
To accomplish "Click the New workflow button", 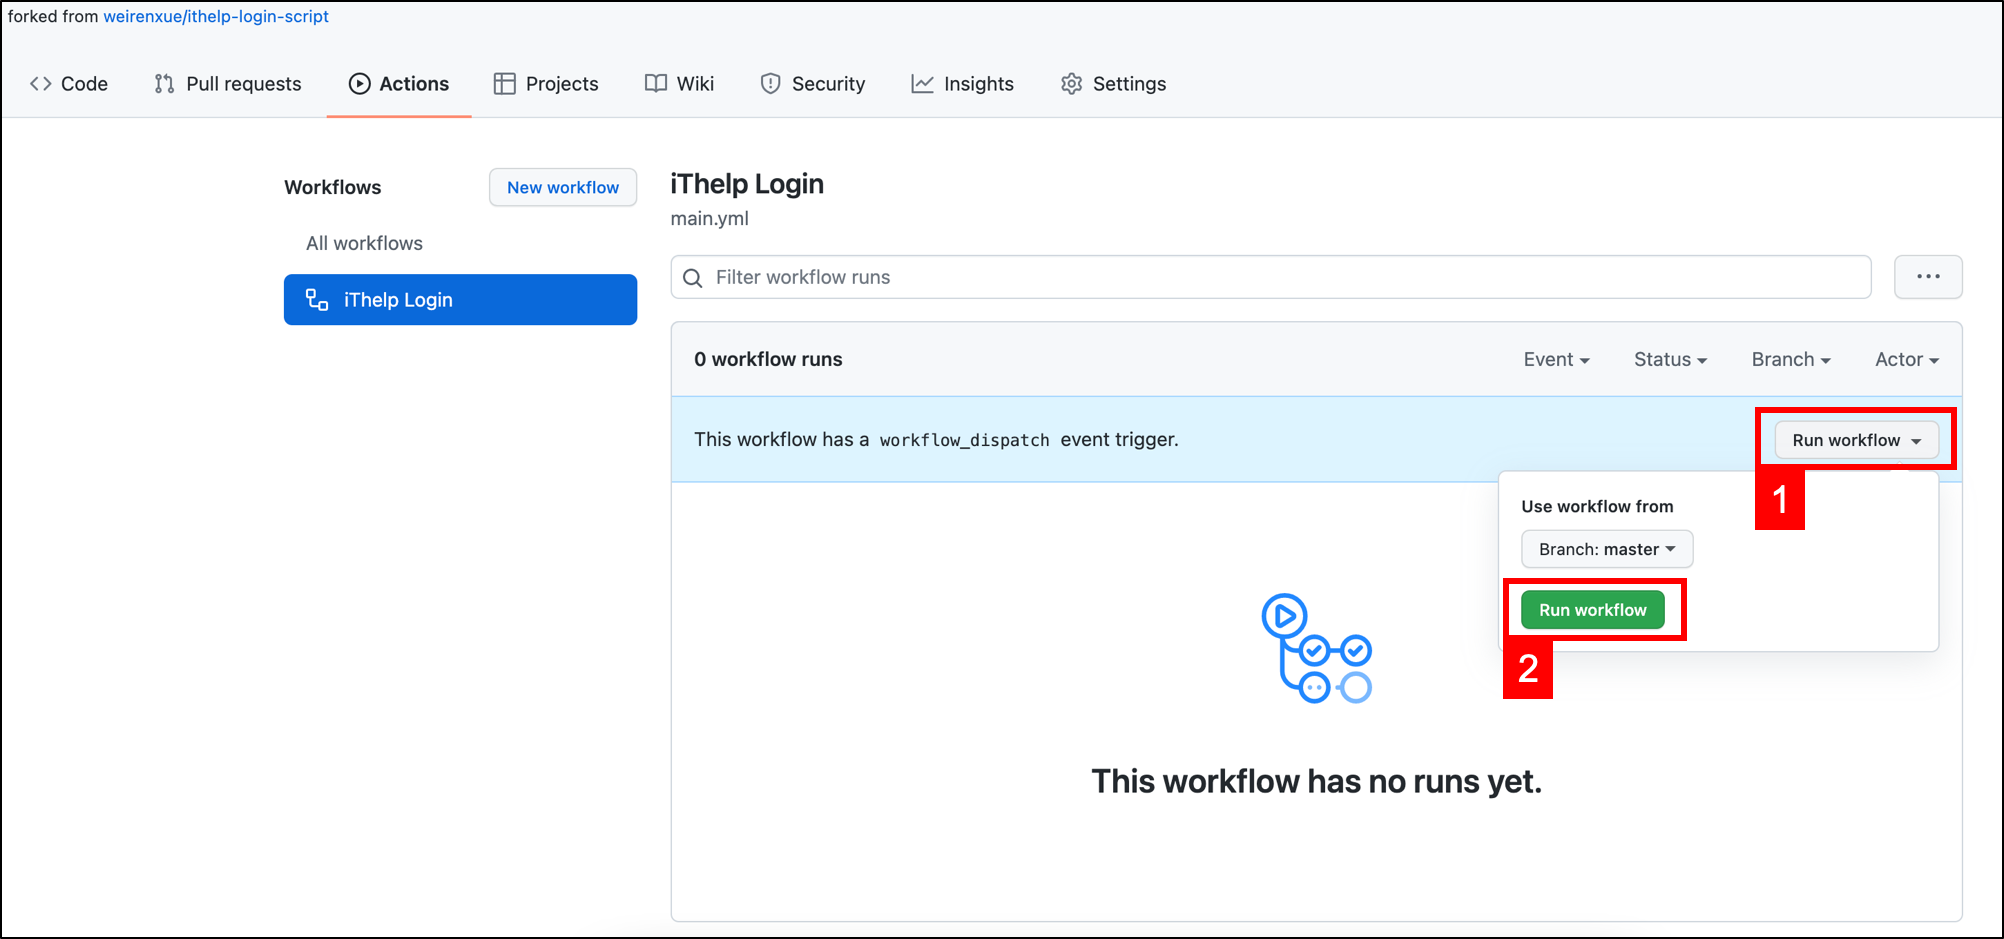I will tap(562, 187).
